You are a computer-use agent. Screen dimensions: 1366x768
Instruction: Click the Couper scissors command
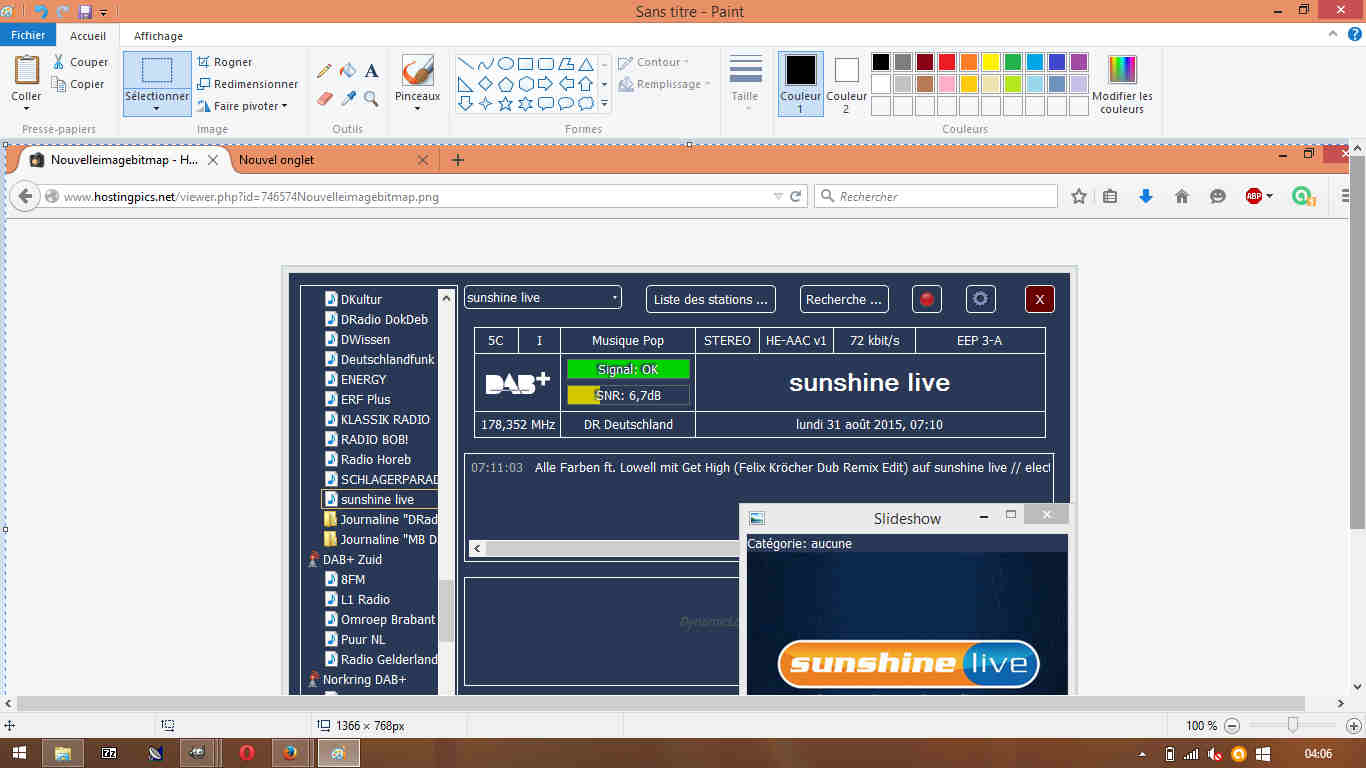[x=80, y=62]
